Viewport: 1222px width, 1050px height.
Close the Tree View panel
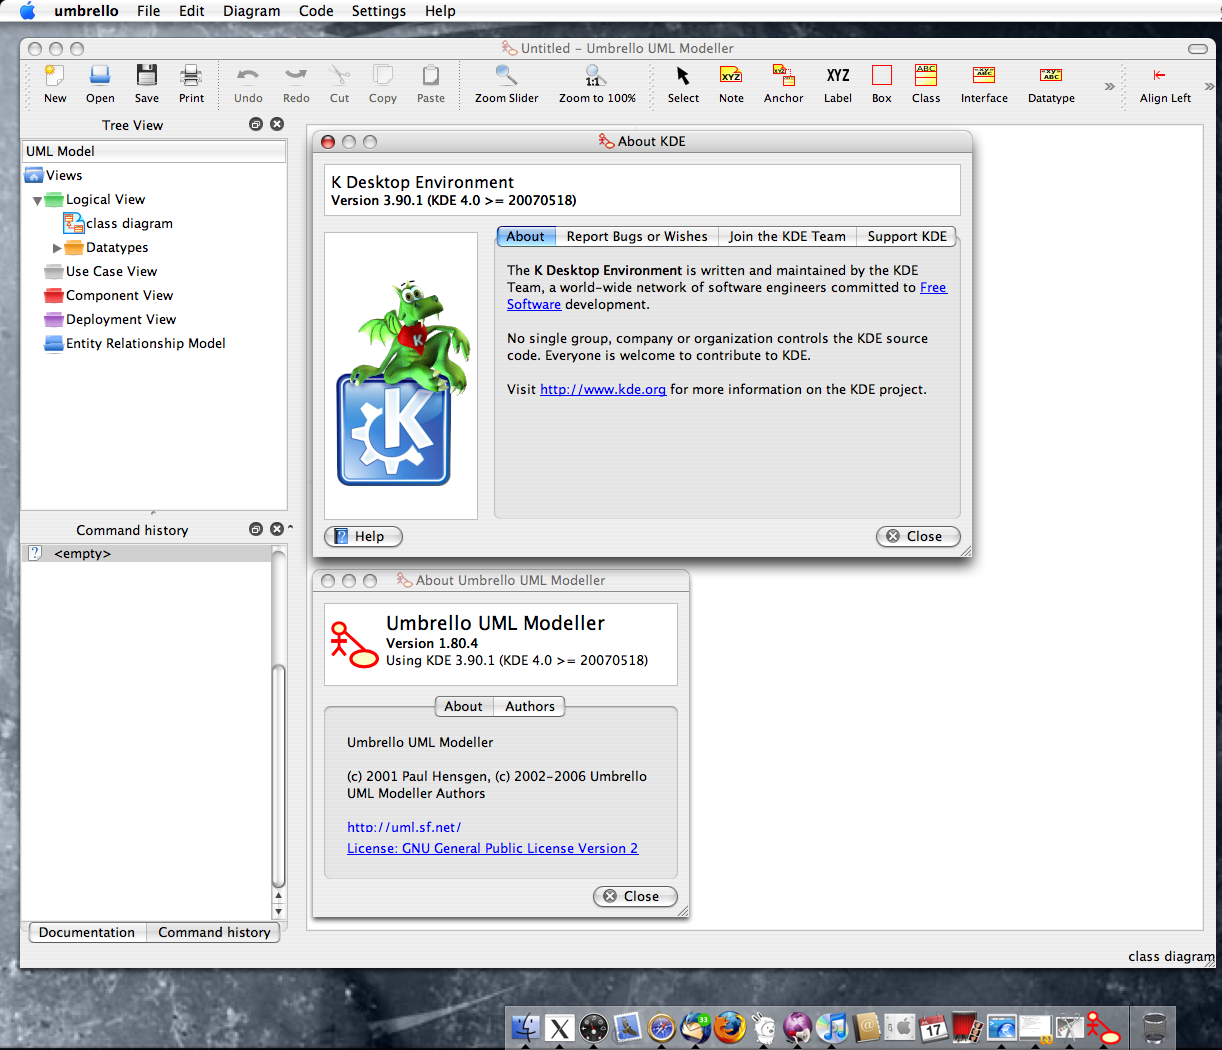(277, 124)
